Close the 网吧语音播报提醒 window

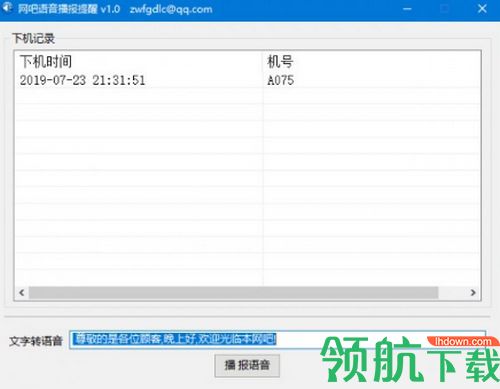pos(482,9)
